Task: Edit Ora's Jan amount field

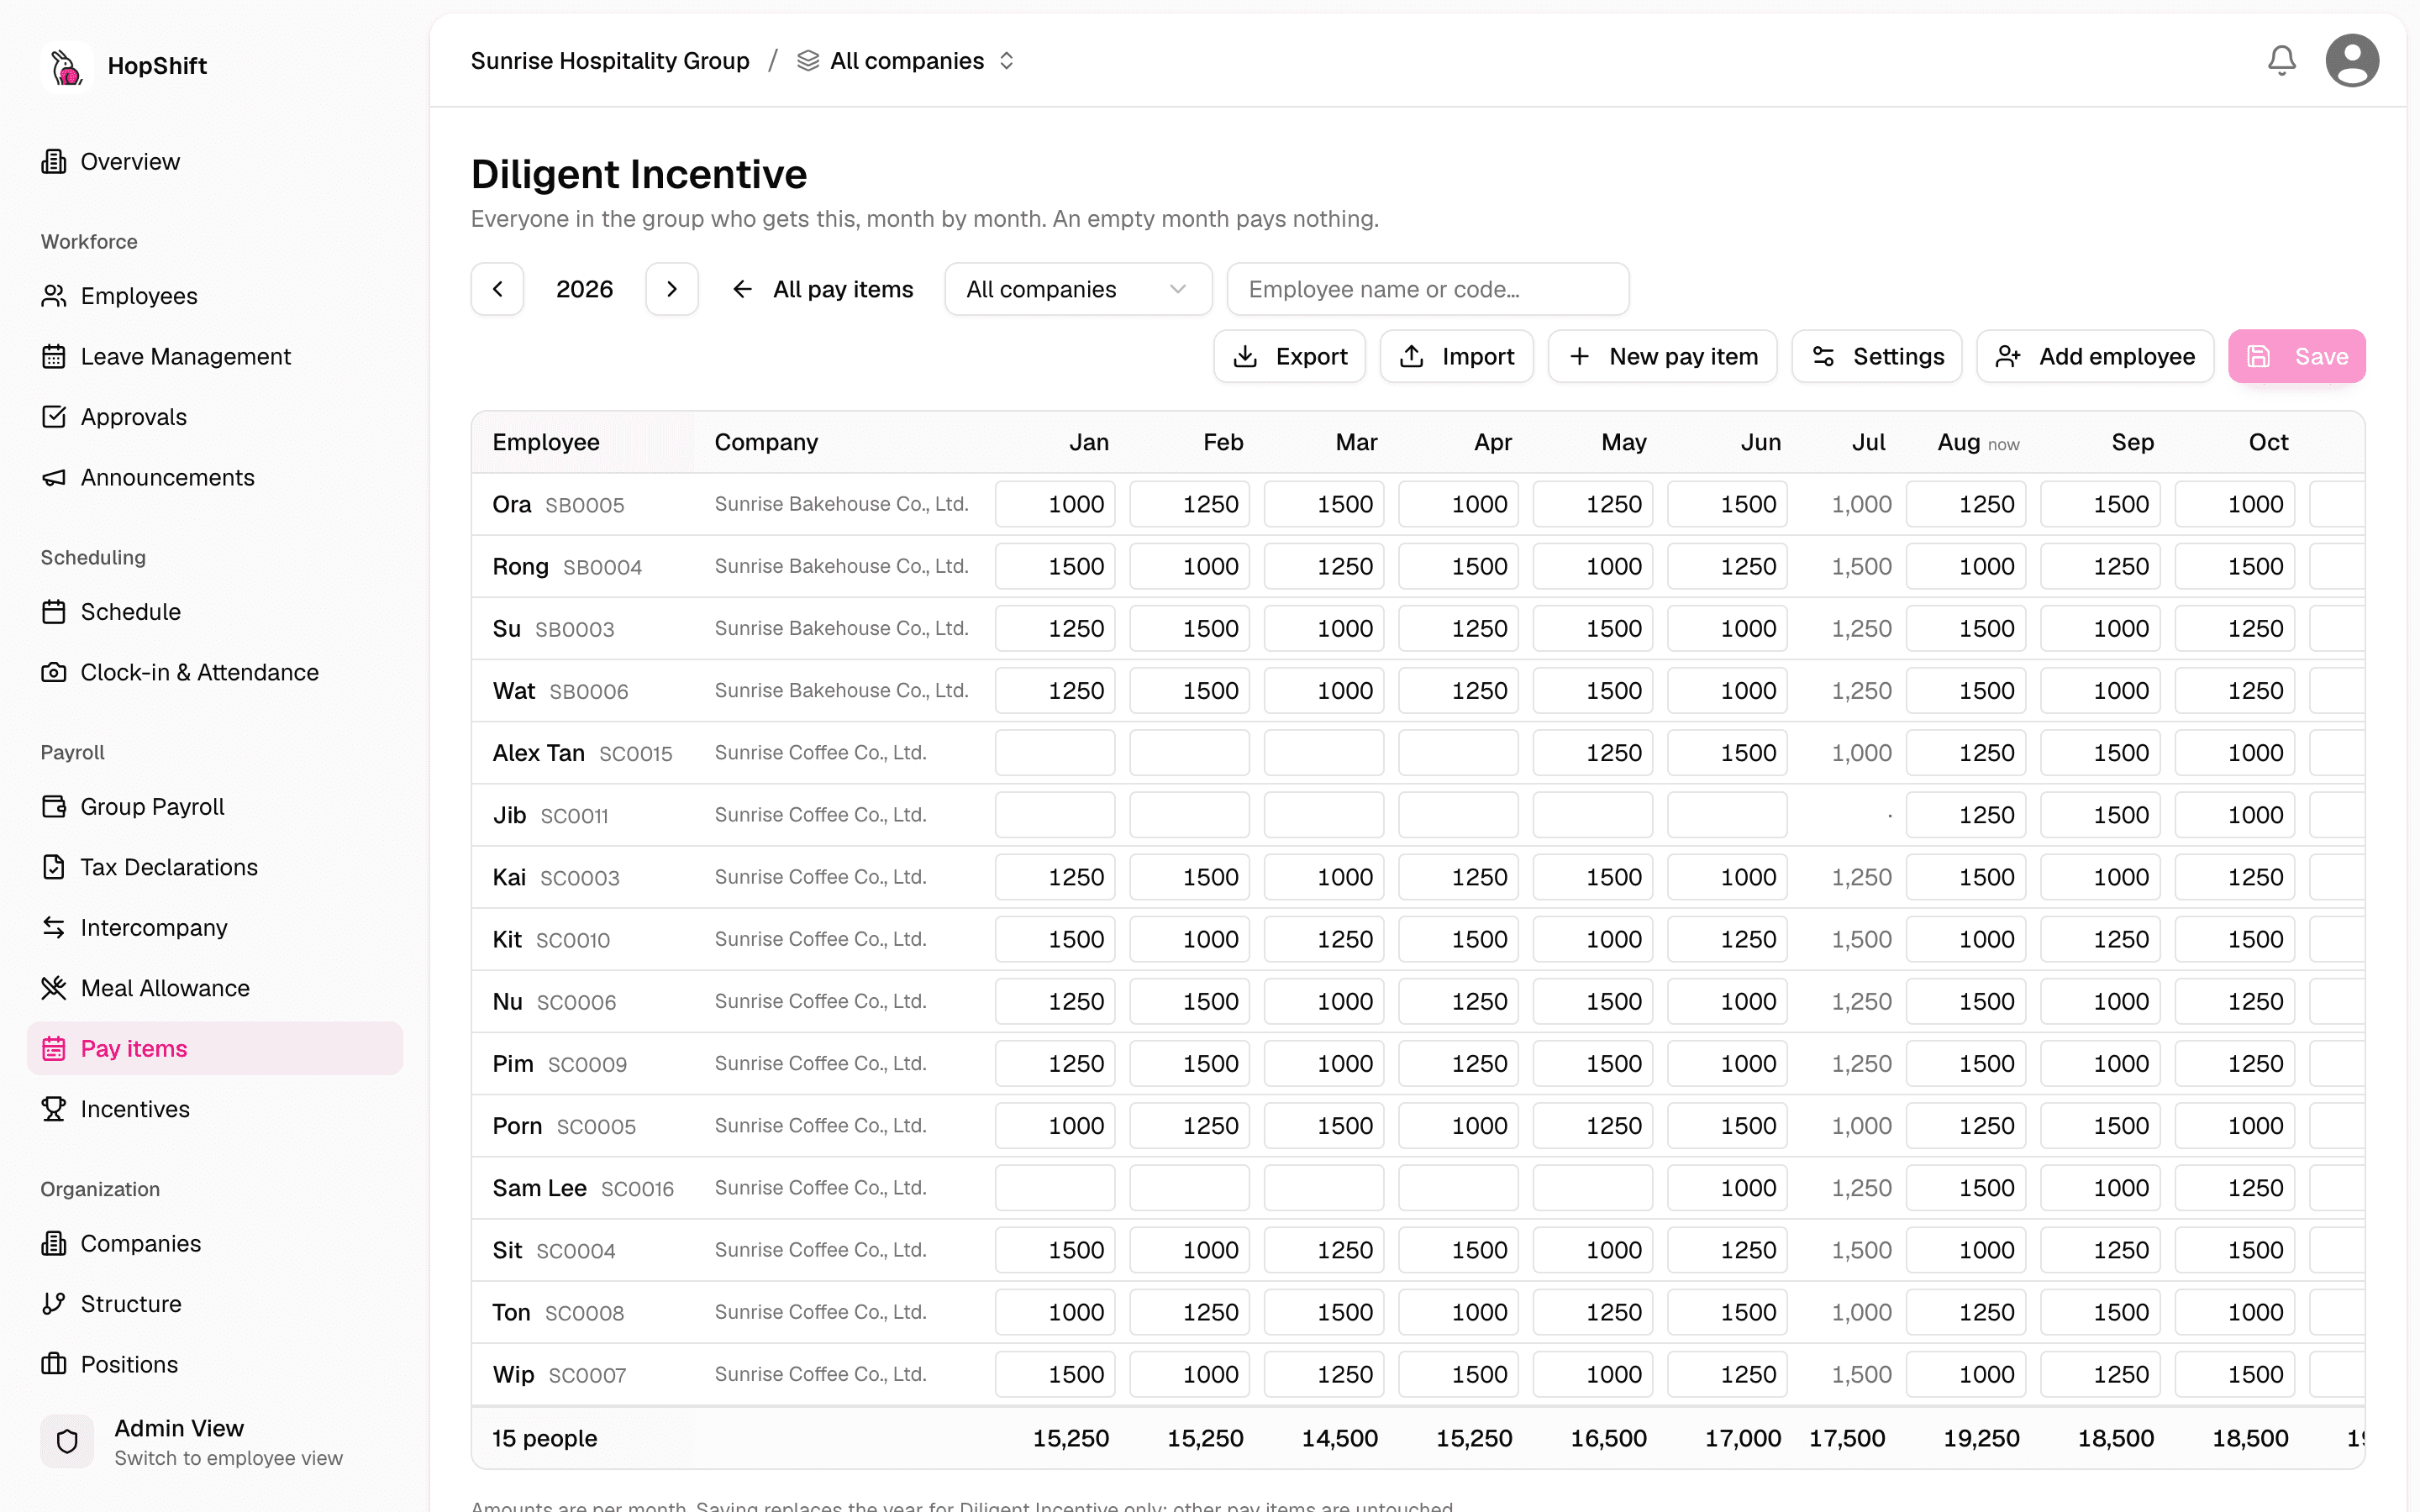Action: [1055, 504]
